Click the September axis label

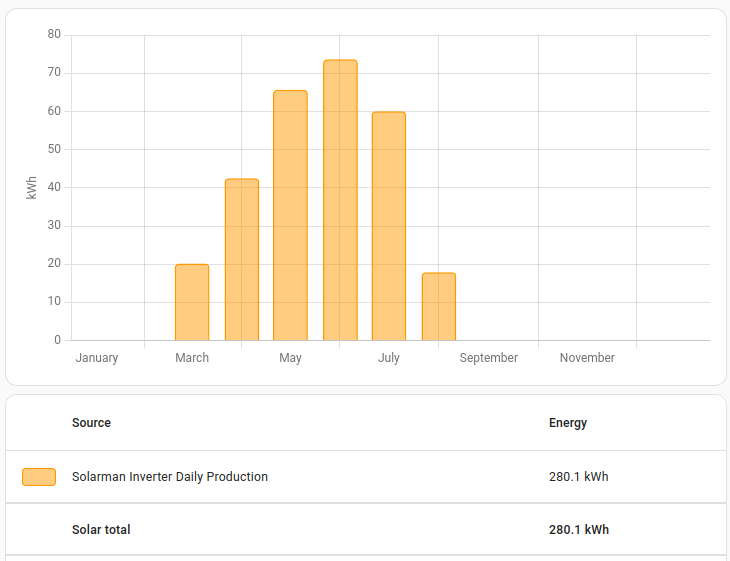pos(488,358)
